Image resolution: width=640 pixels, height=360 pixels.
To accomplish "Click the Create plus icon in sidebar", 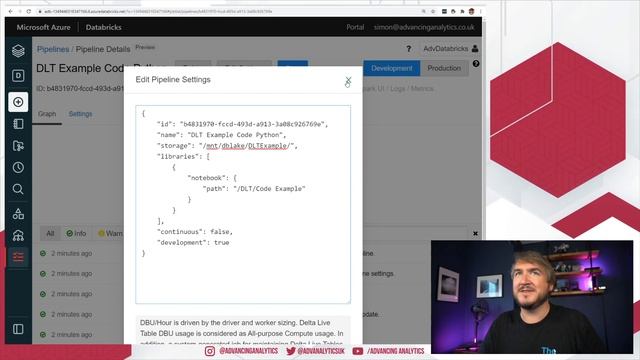I will [x=18, y=102].
